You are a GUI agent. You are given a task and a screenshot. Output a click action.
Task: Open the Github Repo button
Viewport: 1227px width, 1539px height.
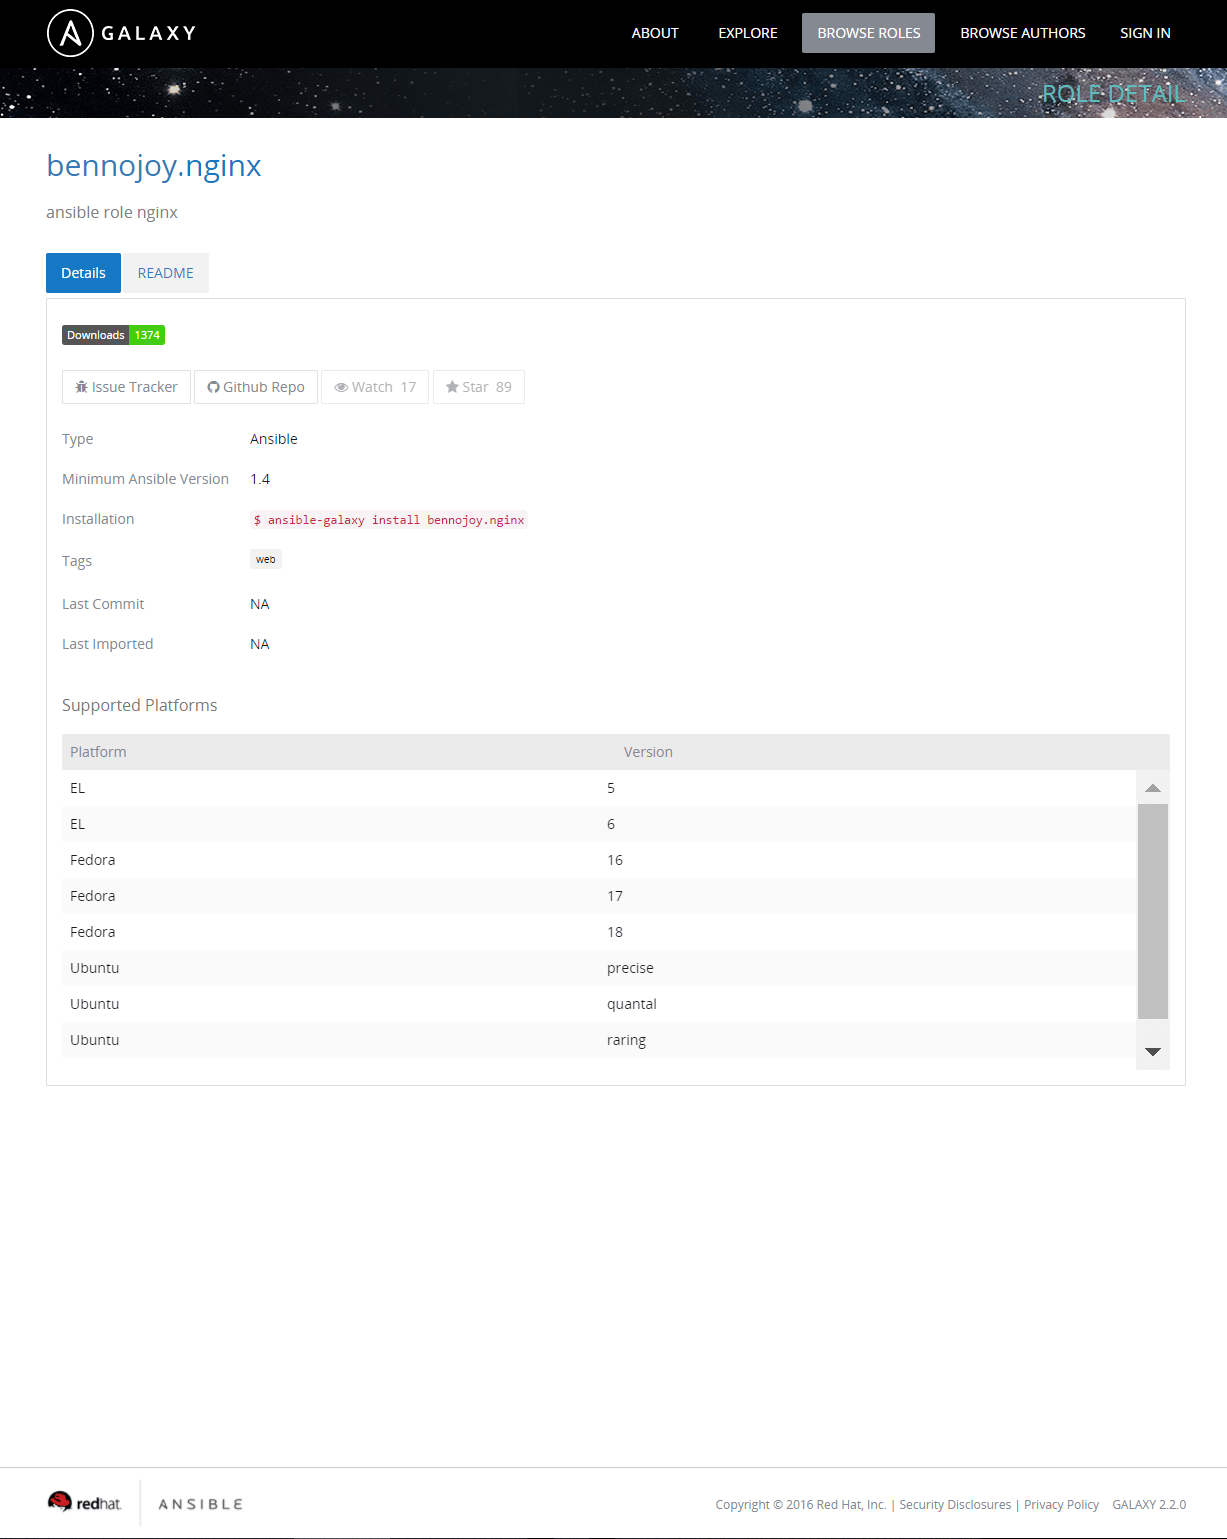coord(256,387)
